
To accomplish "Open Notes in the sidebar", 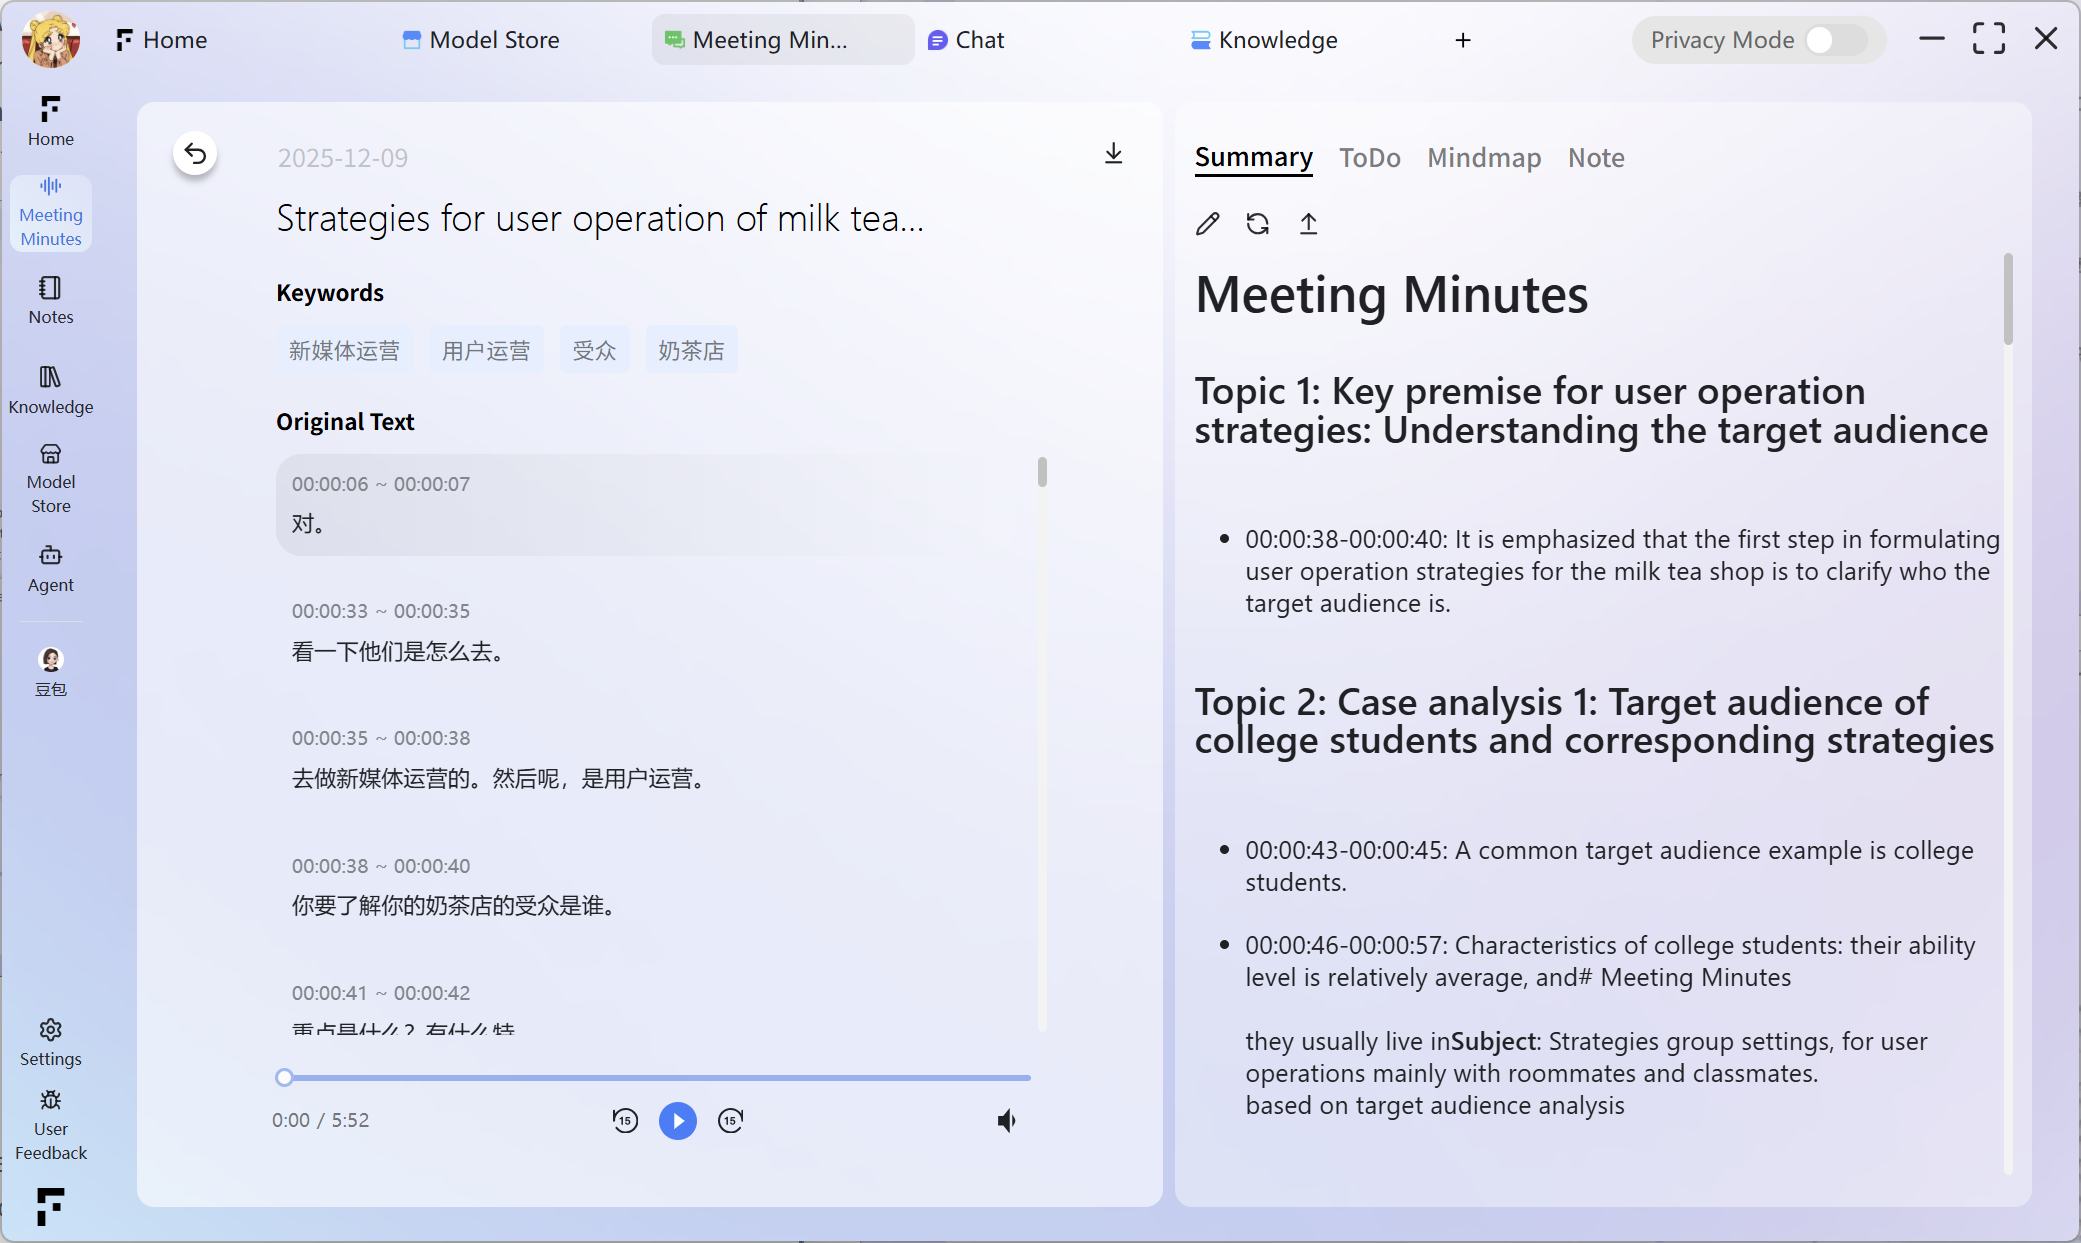I will (51, 300).
